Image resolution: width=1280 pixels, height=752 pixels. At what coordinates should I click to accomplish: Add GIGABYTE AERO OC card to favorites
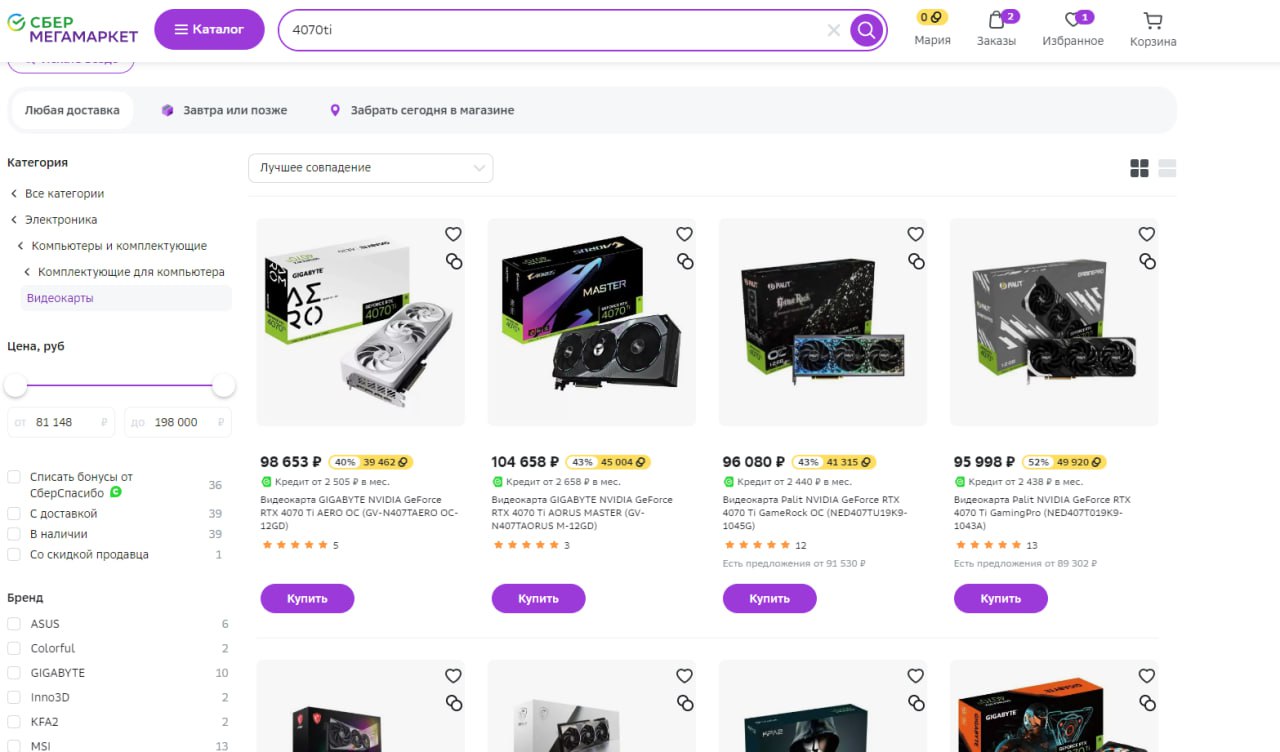pos(453,234)
